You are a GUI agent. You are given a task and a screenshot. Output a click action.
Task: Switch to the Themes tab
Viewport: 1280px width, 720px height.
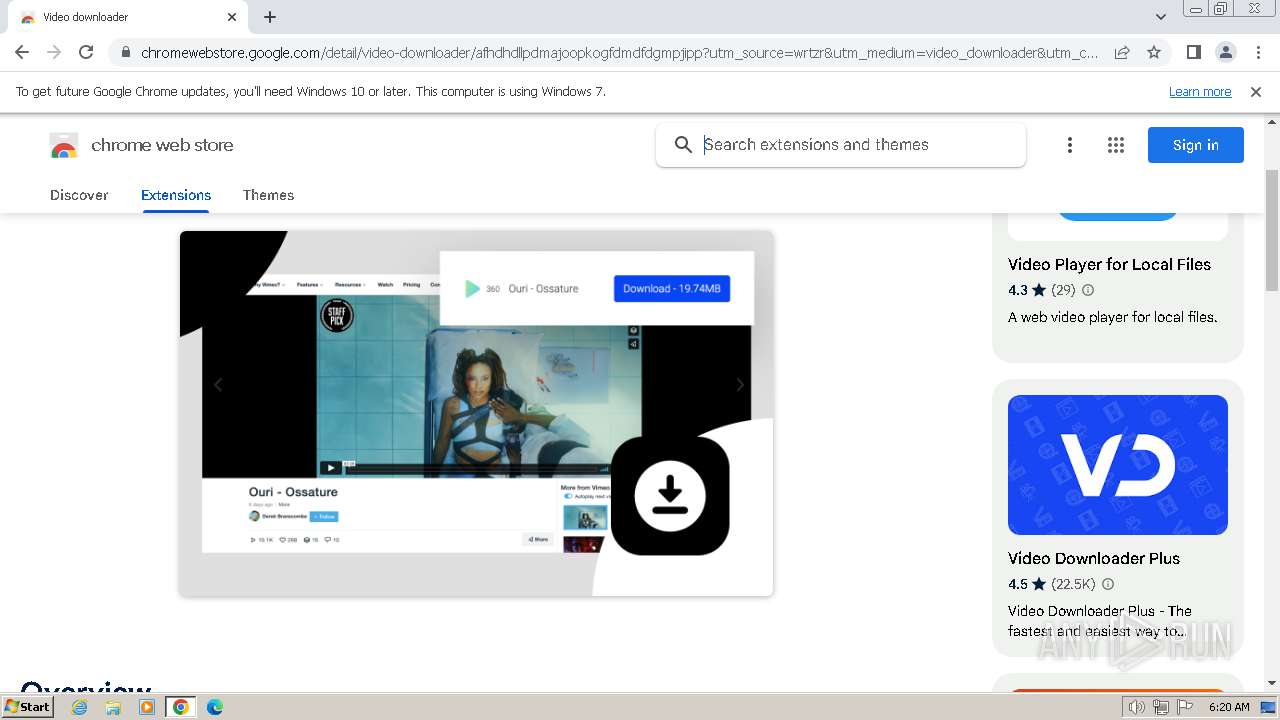coord(268,195)
